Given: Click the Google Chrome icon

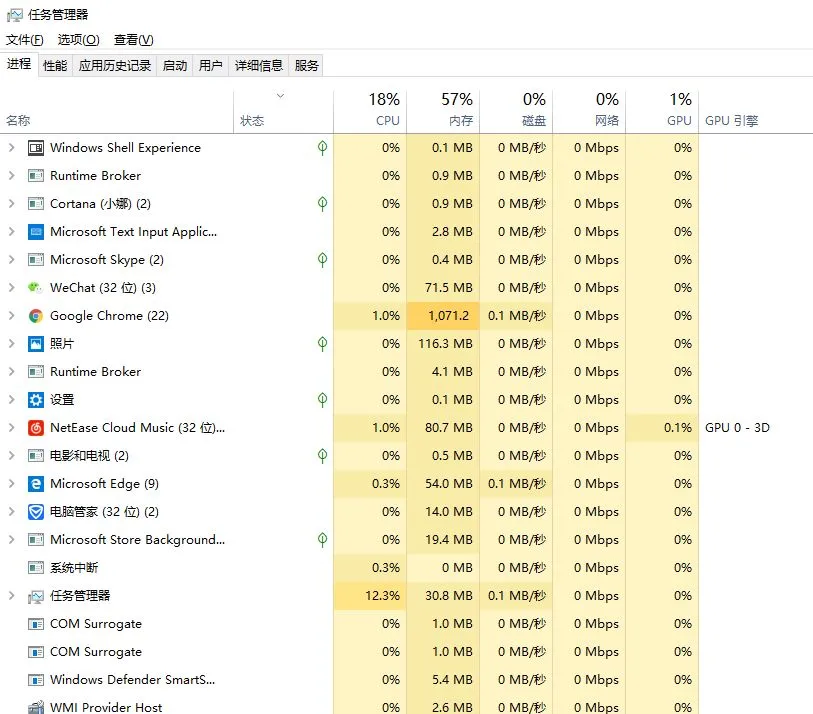Looking at the screenshot, I should pyautogui.click(x=36, y=316).
